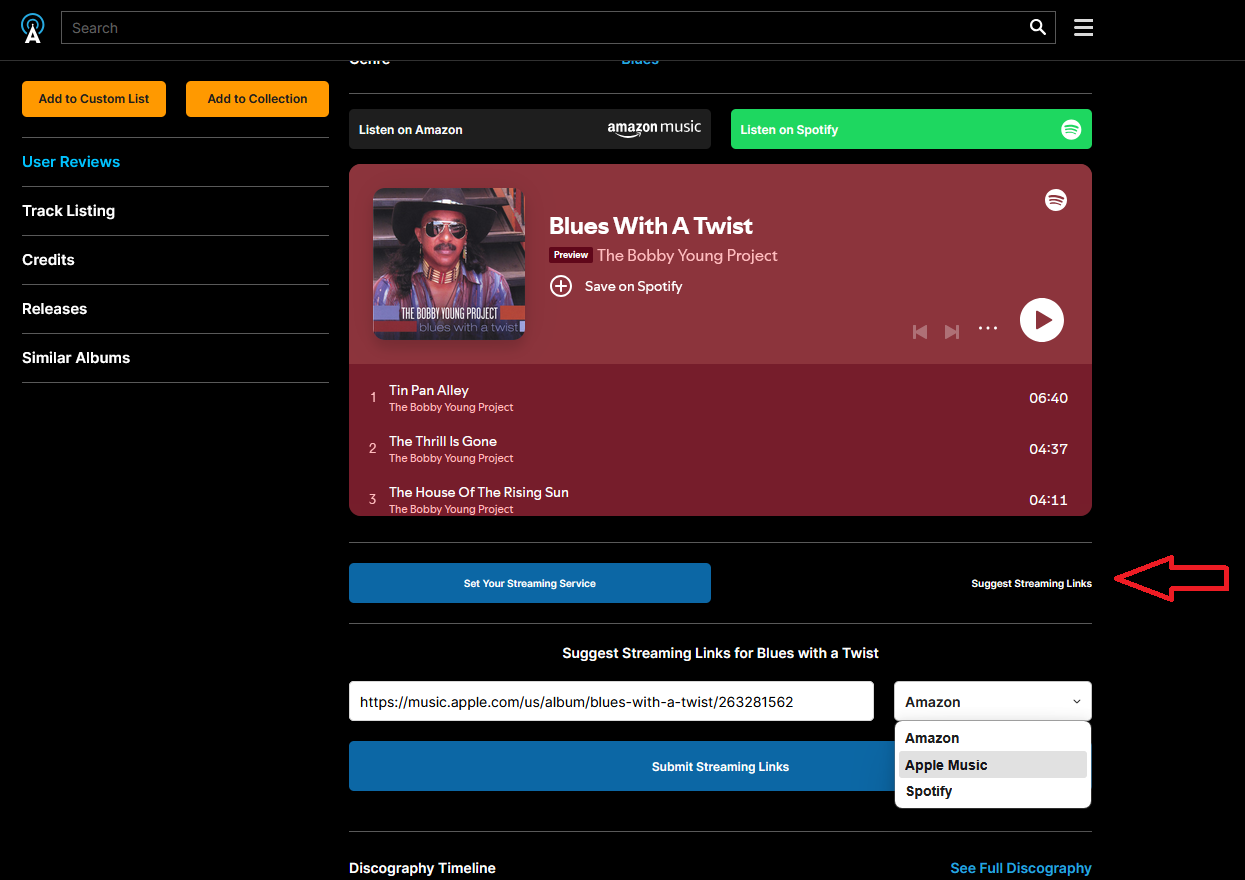Play the Blues With A Twist preview
This screenshot has height=880, width=1245.
pos(1041,320)
